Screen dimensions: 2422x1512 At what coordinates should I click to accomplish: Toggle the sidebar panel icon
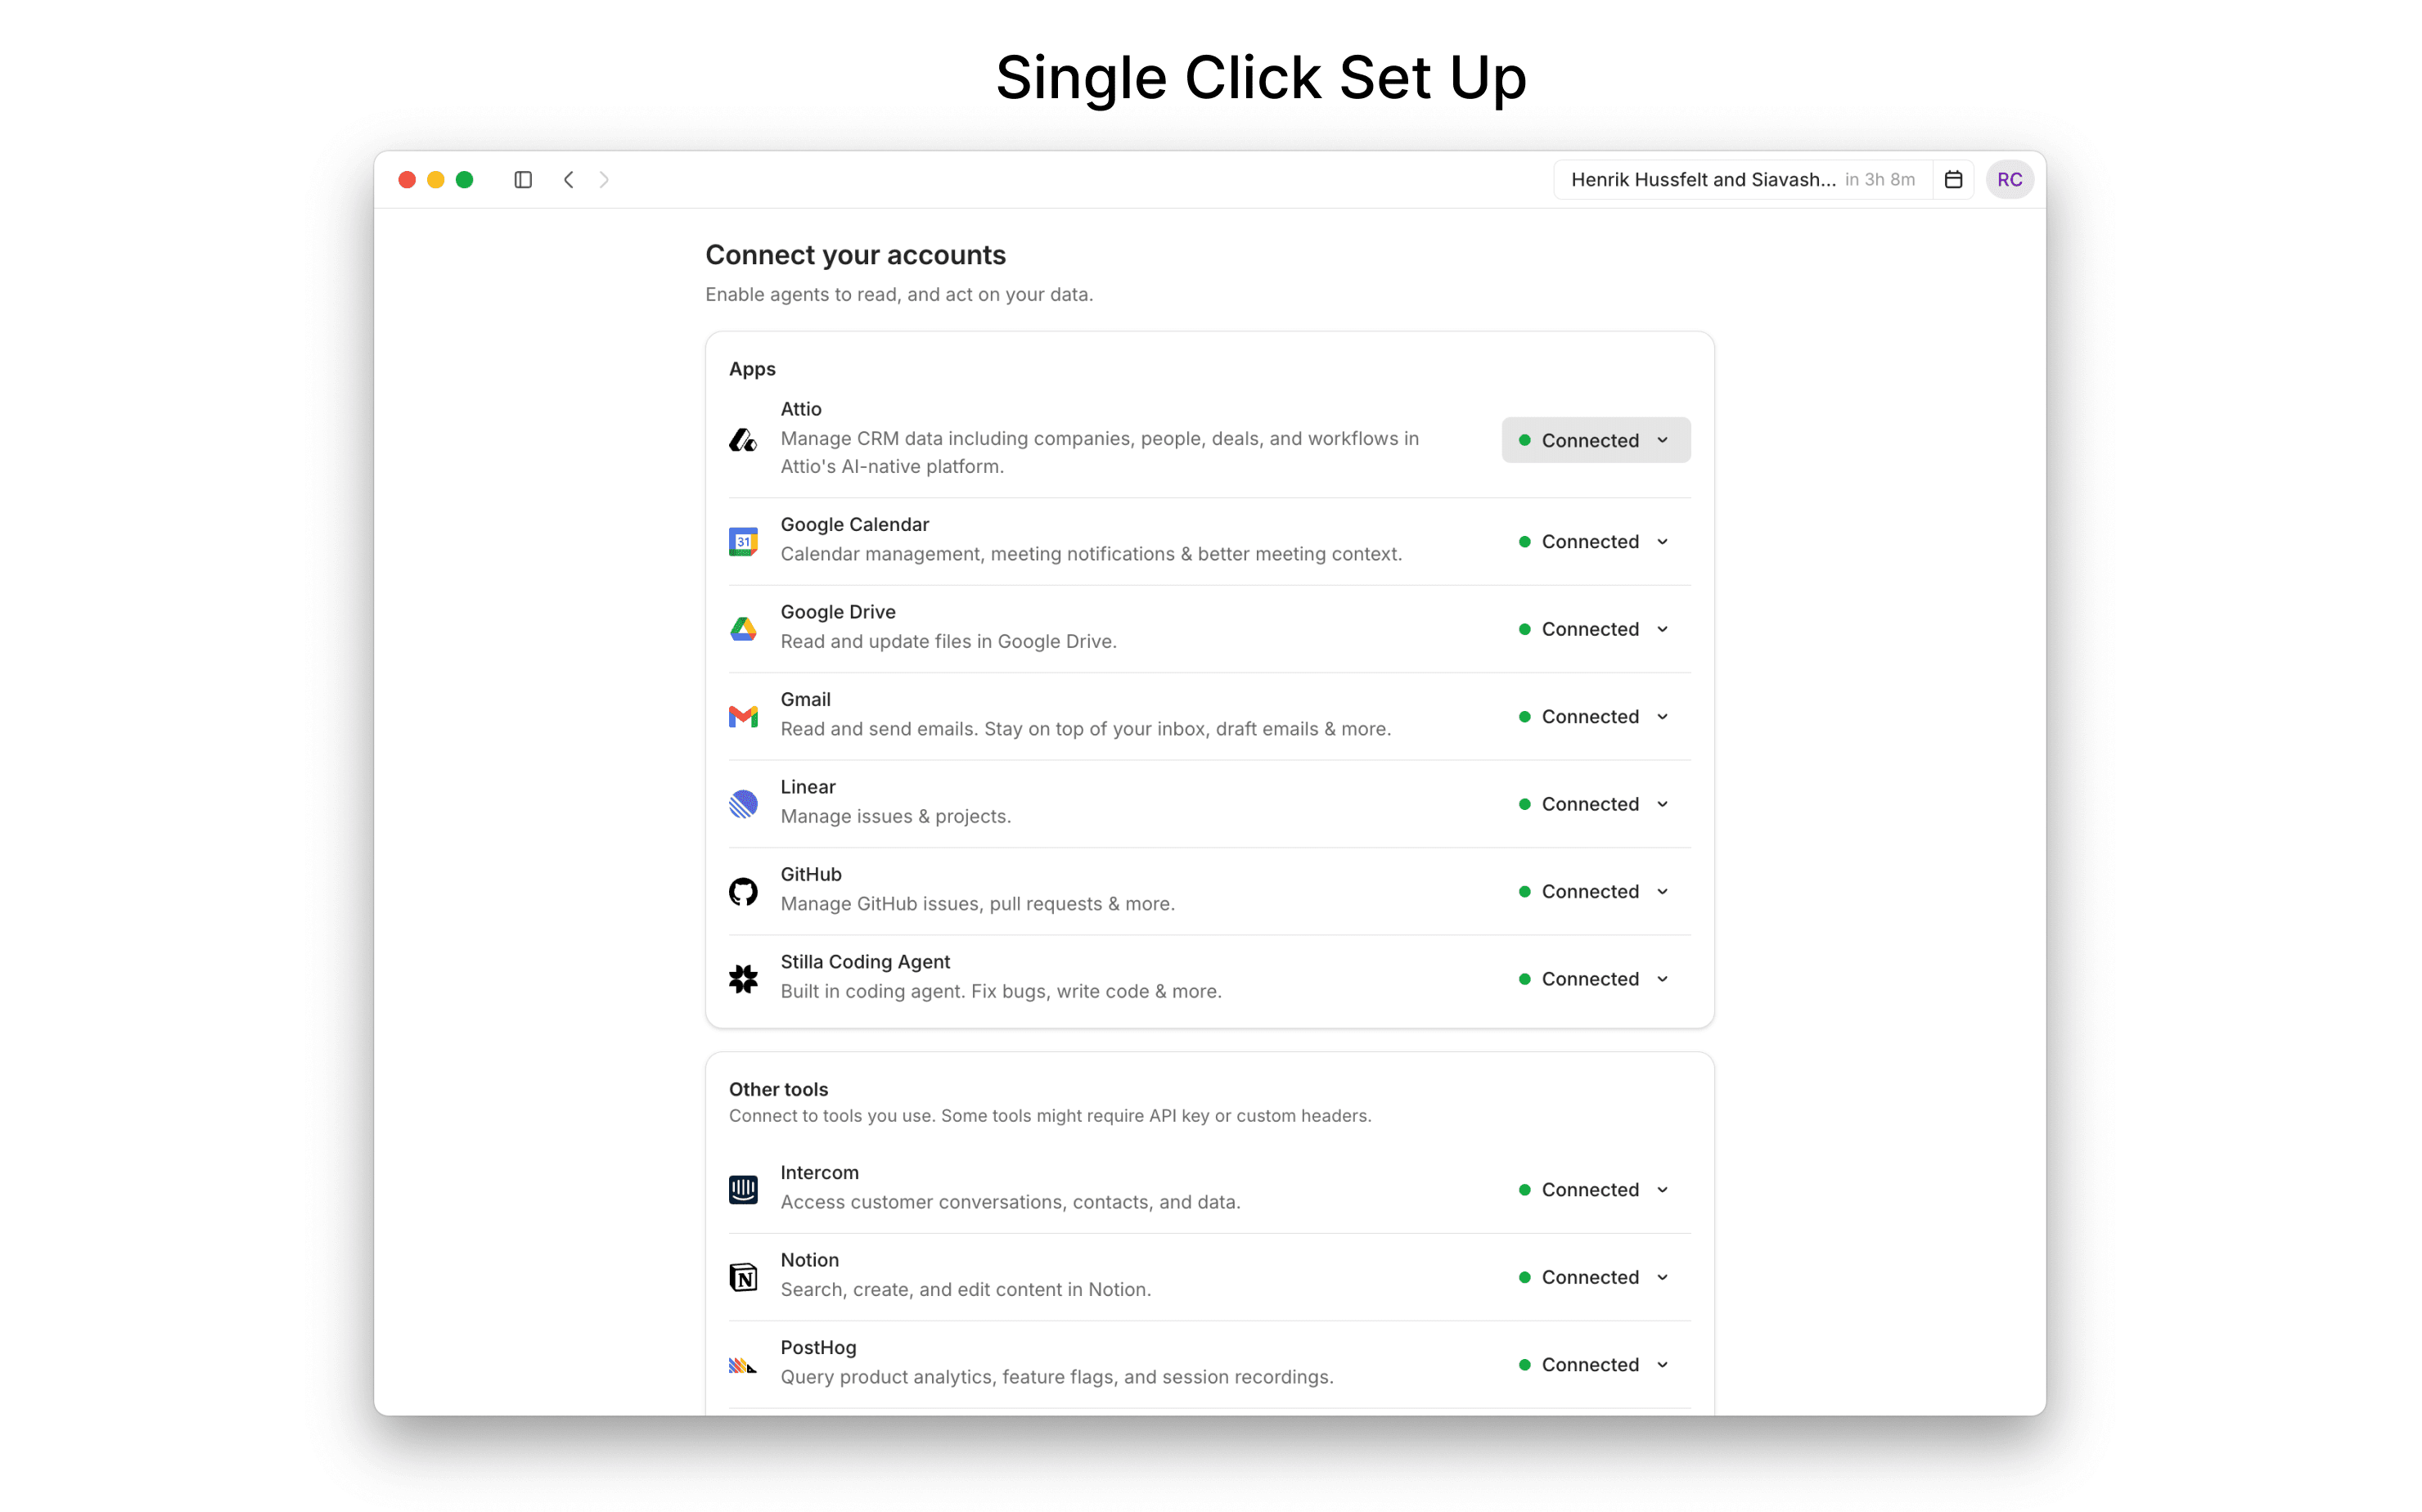coord(523,180)
